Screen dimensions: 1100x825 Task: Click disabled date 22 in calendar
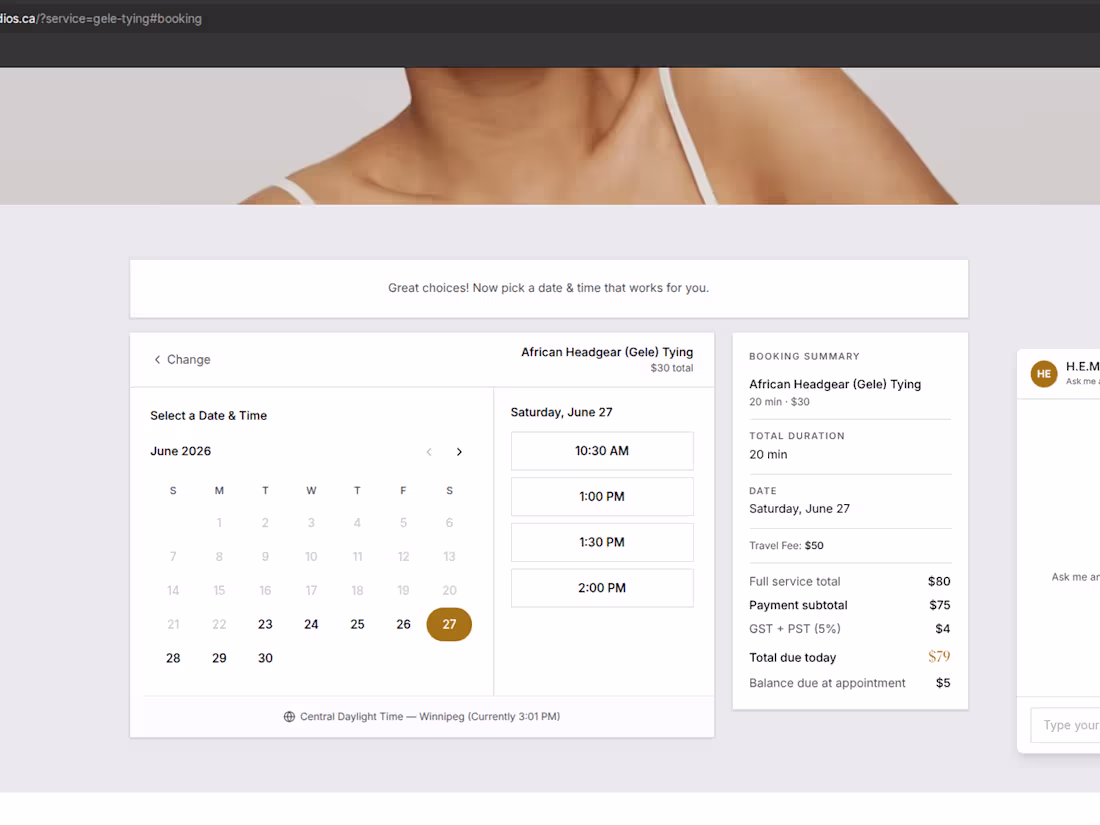tap(219, 624)
